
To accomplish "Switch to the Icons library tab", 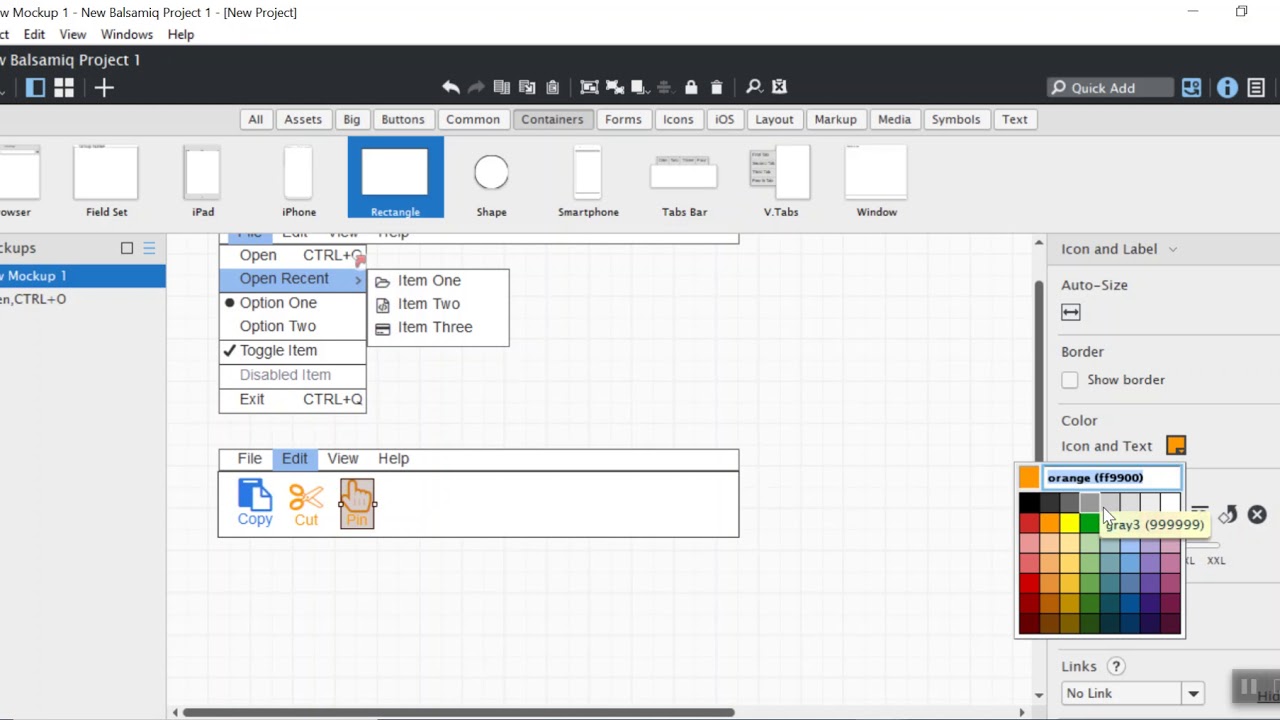I will tap(678, 119).
